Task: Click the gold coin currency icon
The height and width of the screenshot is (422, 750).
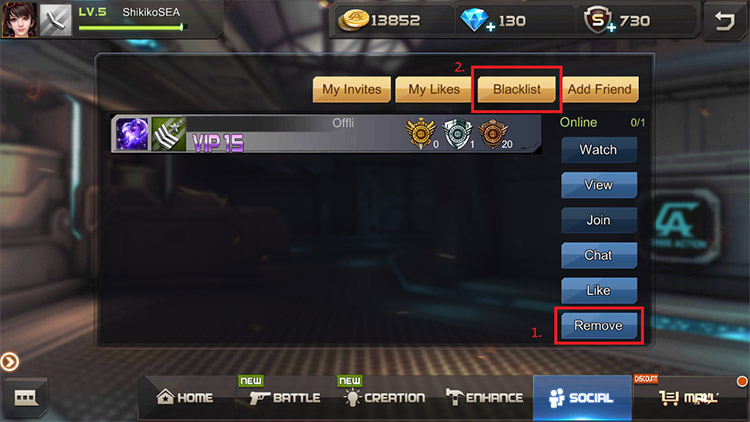Action: (x=353, y=20)
